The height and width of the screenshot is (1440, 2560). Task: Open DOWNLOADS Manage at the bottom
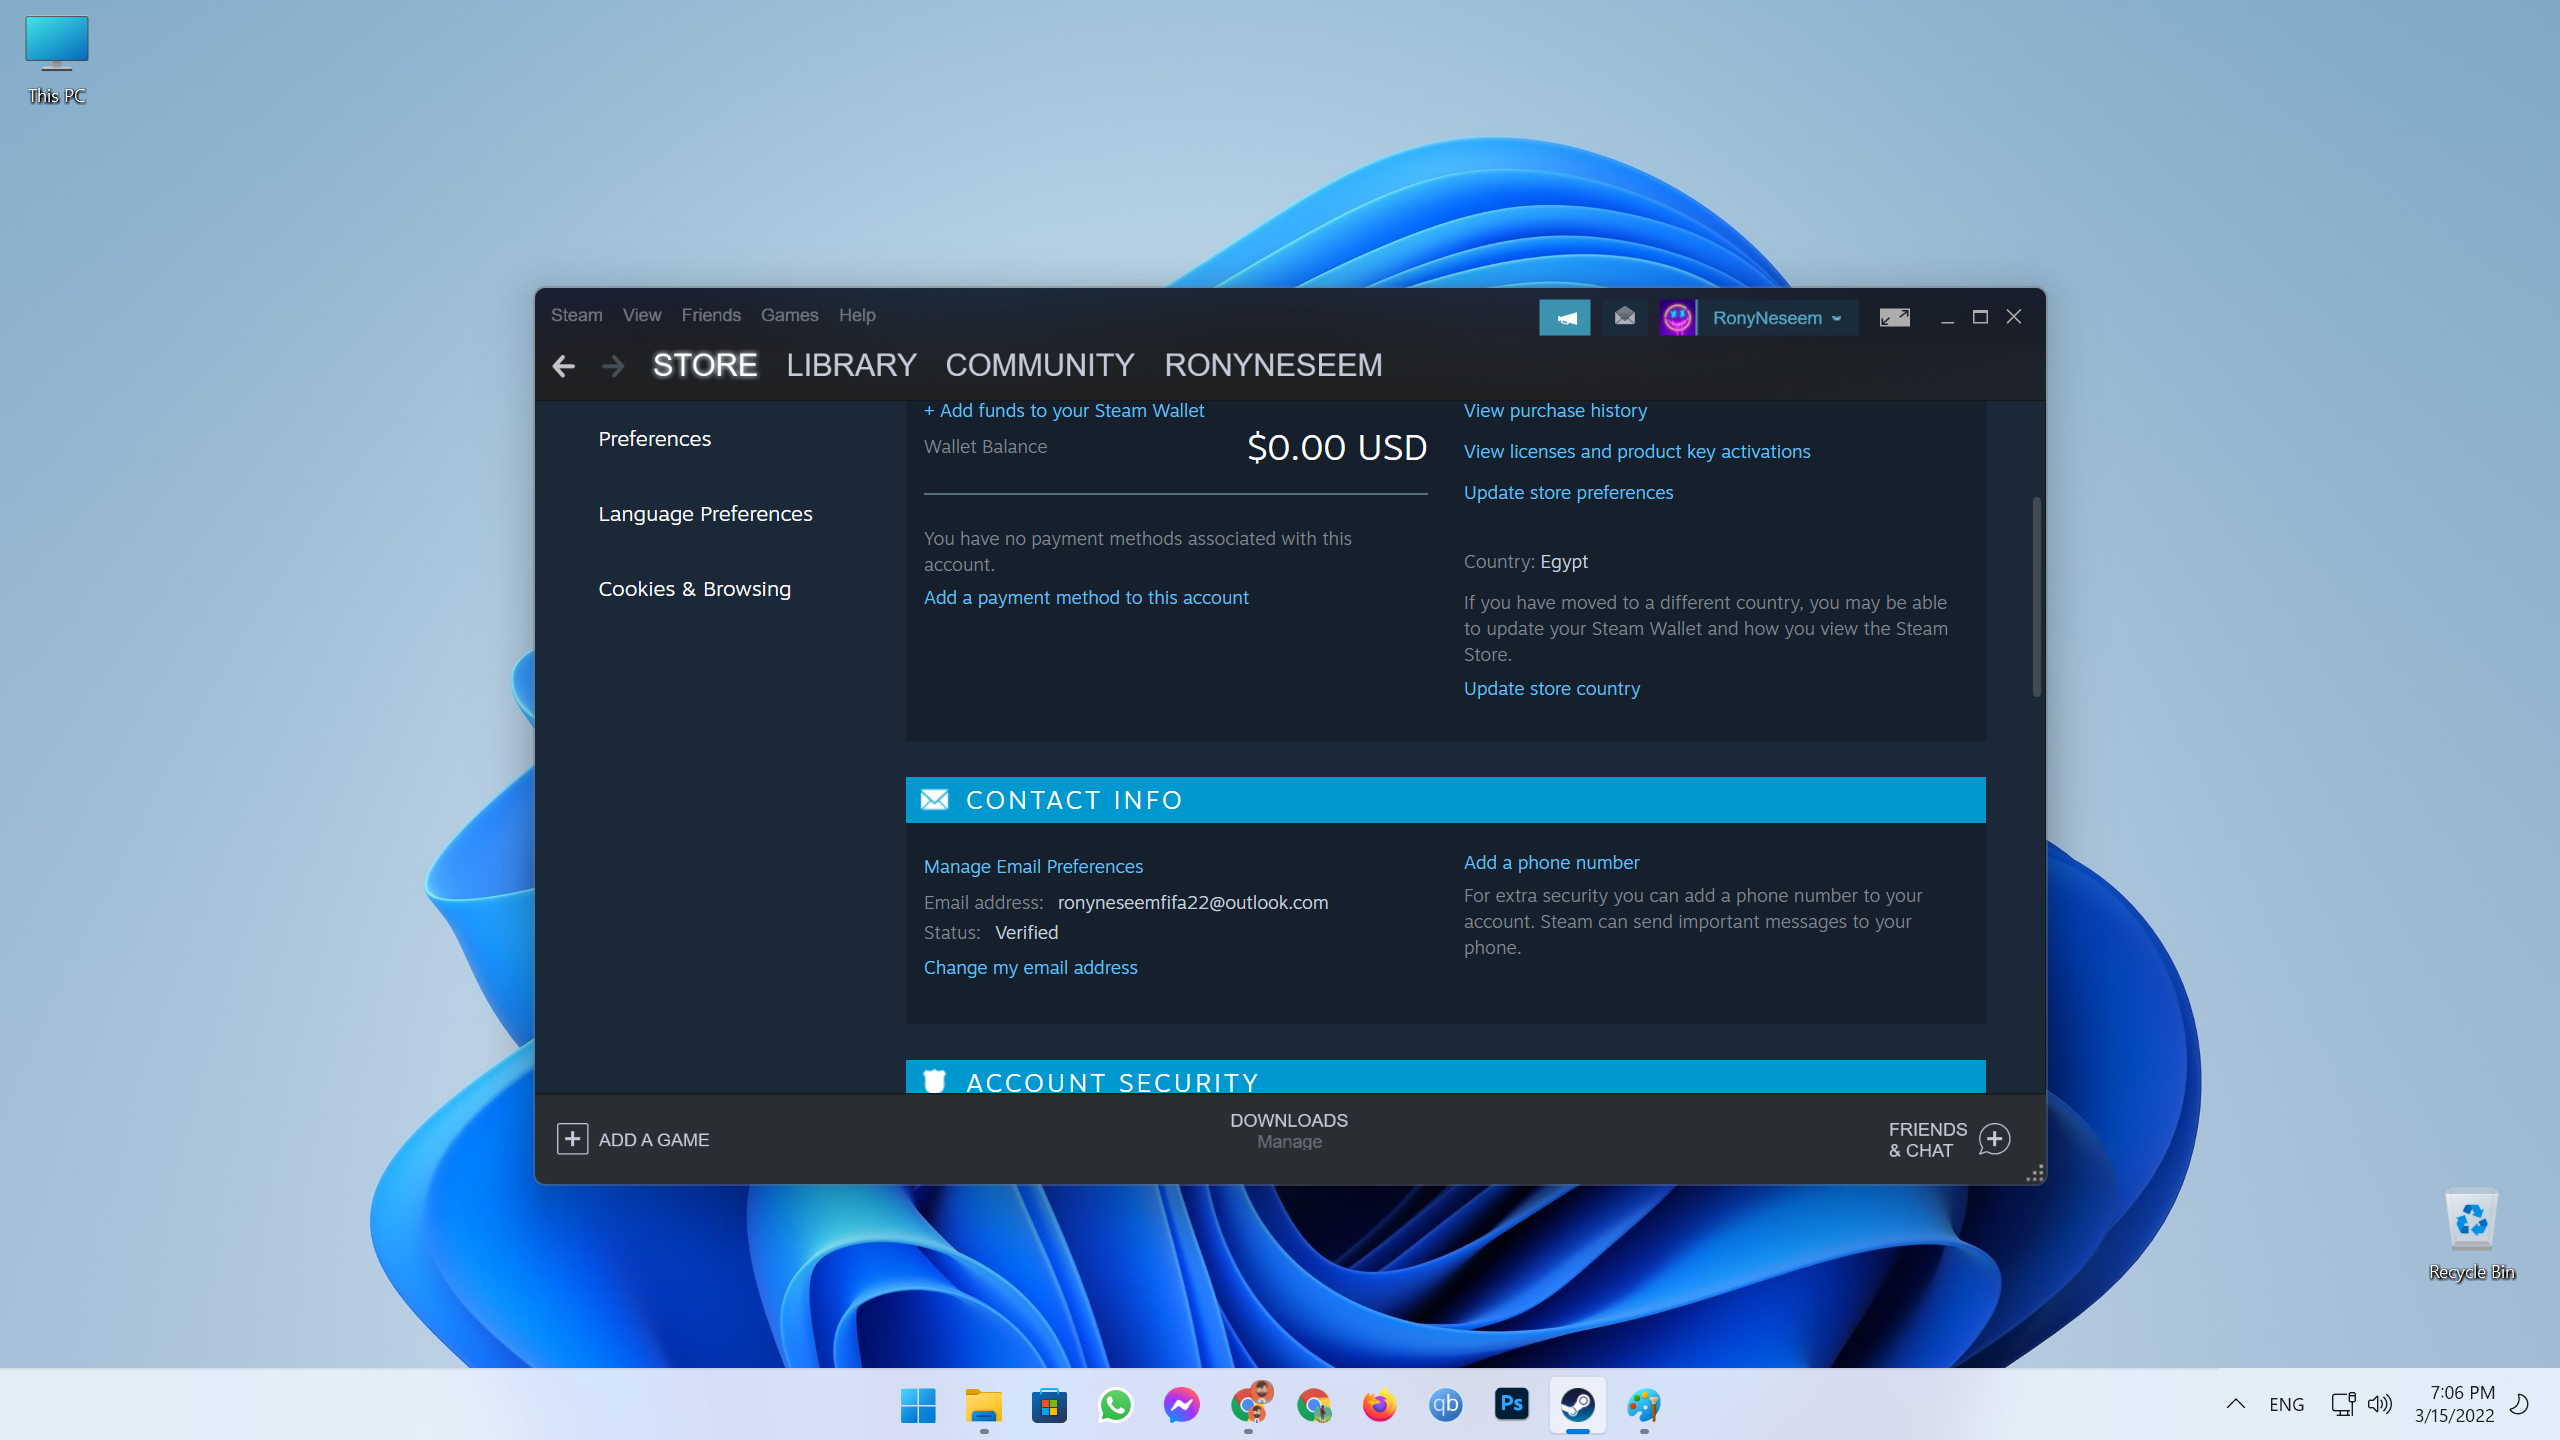coord(1289,1131)
